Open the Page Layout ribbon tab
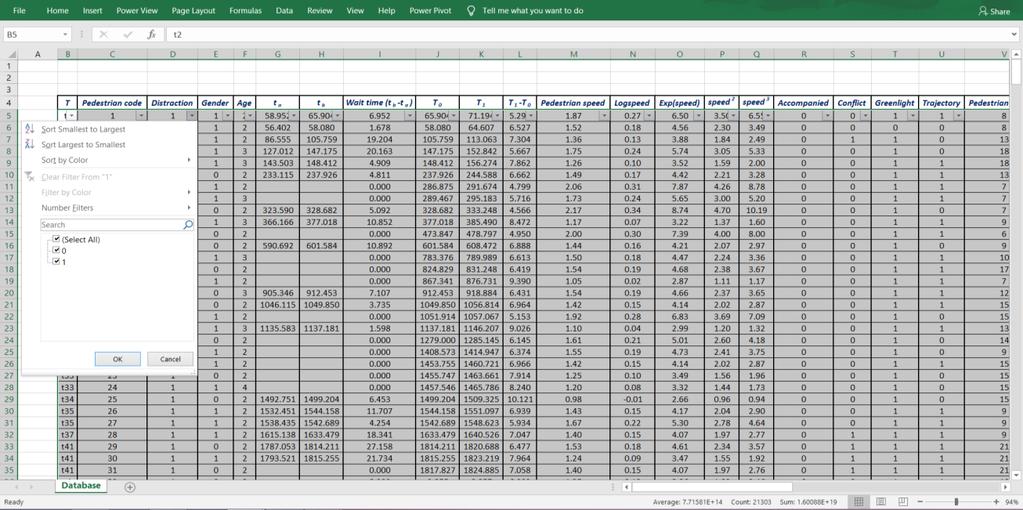Image resolution: width=1023 pixels, height=510 pixels. (x=194, y=11)
